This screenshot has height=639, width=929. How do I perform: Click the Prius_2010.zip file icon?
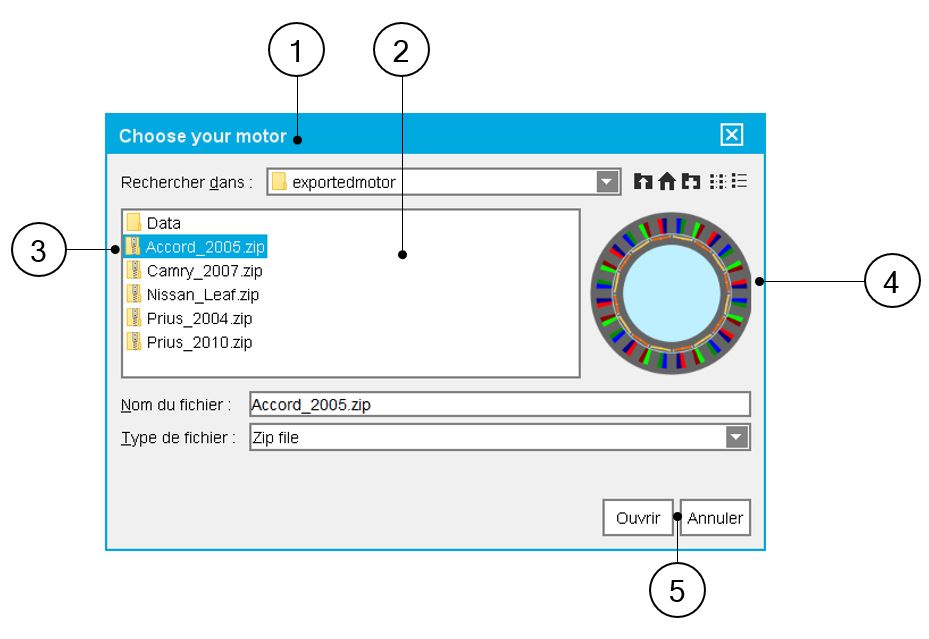[x=134, y=342]
